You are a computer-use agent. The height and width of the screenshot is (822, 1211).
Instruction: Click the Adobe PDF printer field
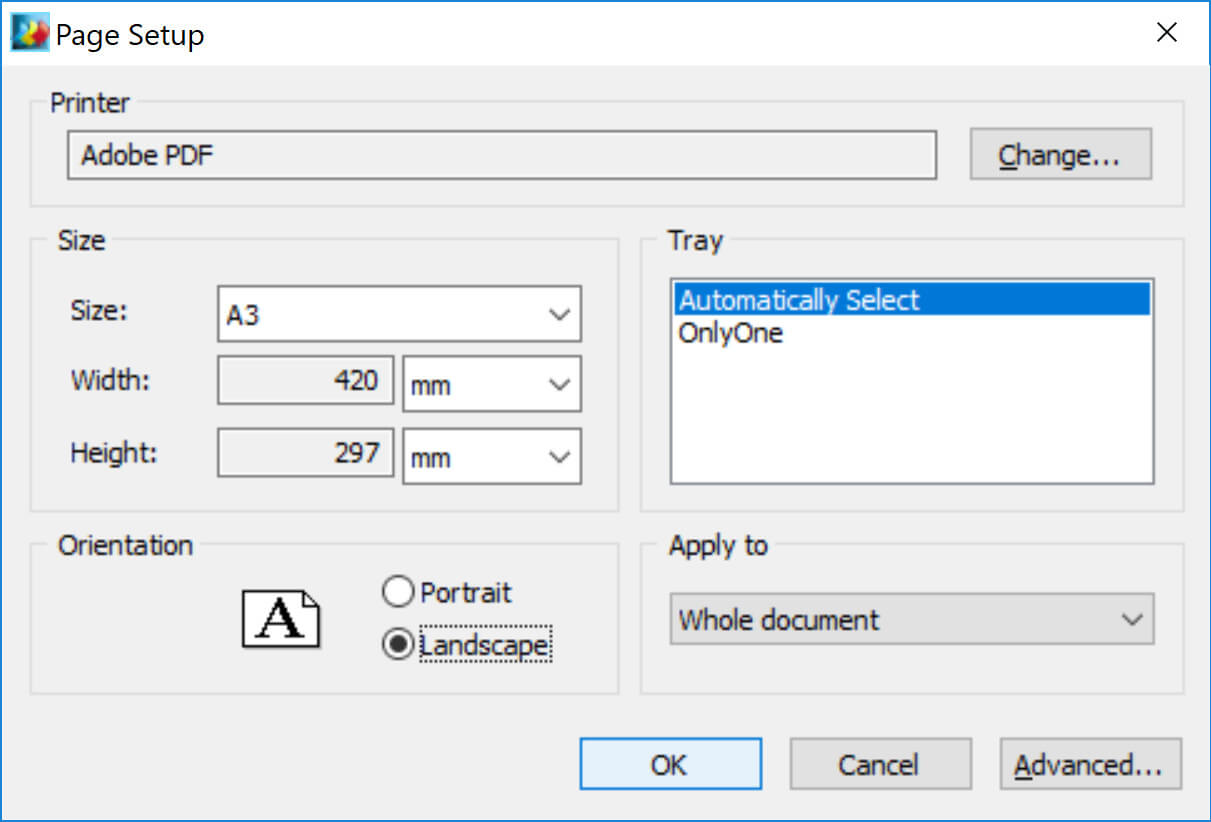click(x=500, y=155)
